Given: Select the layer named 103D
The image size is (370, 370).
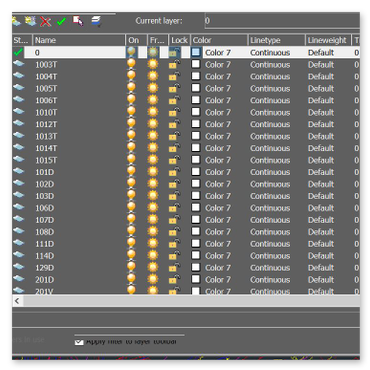Looking at the screenshot, I should (x=45, y=196).
